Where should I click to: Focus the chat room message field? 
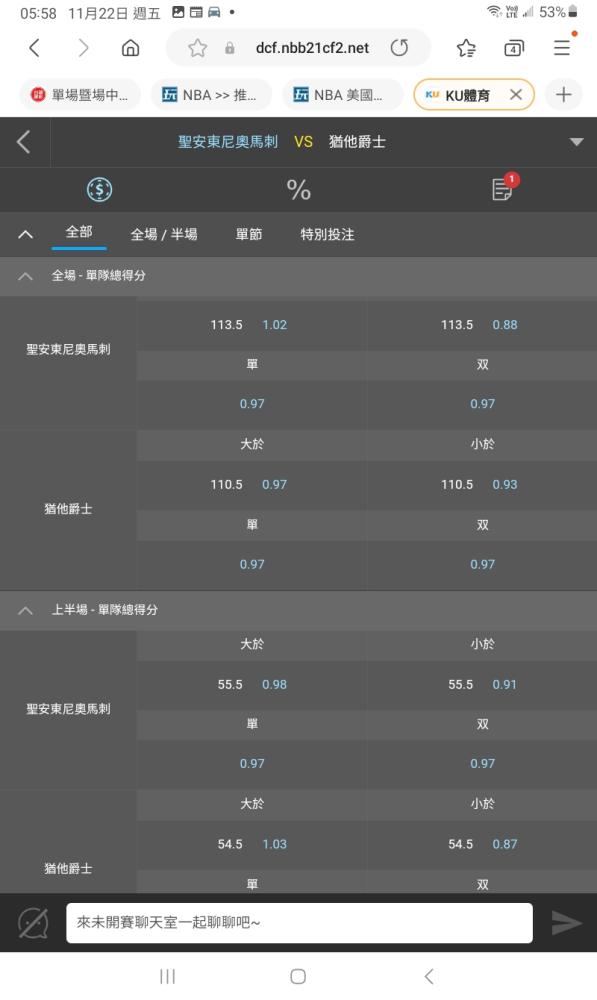(299, 922)
